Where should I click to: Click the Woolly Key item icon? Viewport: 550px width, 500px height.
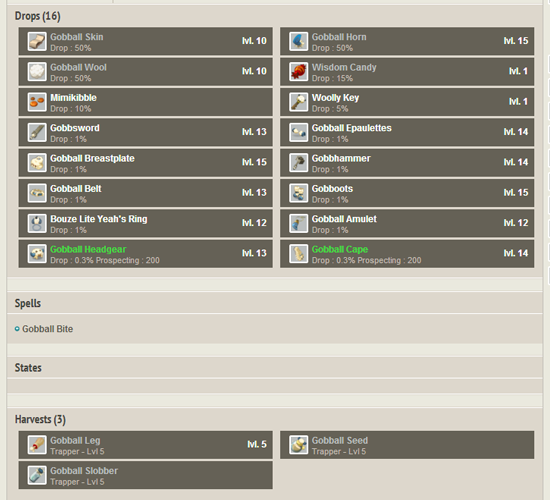tap(299, 102)
